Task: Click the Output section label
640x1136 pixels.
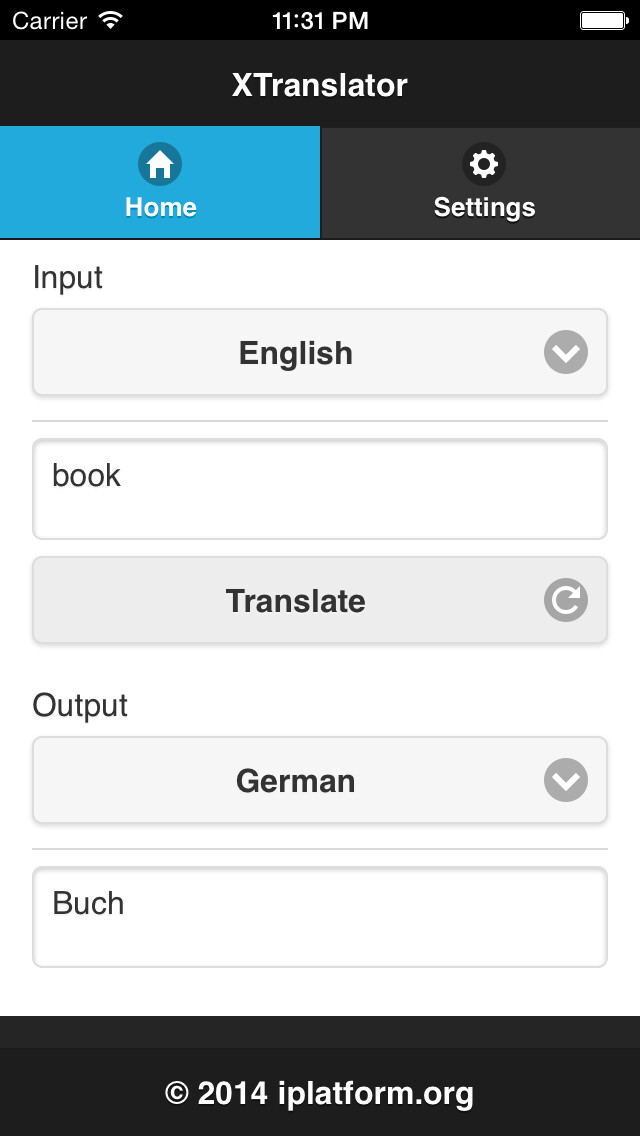Action: click(x=80, y=705)
